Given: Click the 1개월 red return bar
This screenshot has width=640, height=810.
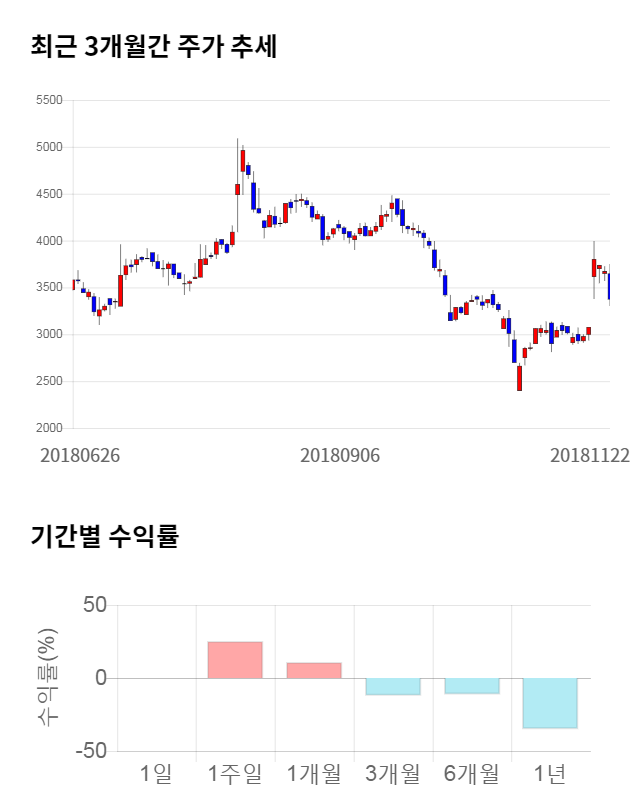Looking at the screenshot, I should [314, 670].
